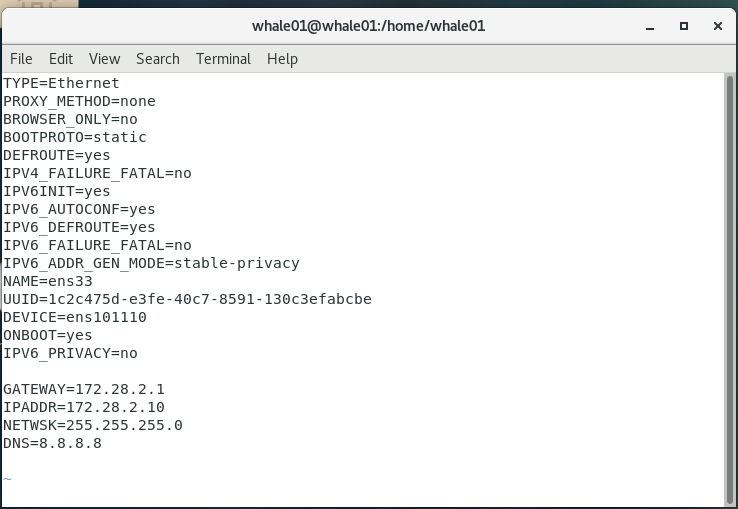Viewport: 738px width, 509px height.
Task: Click the UUID line in the terminal
Action: [x=187, y=299]
